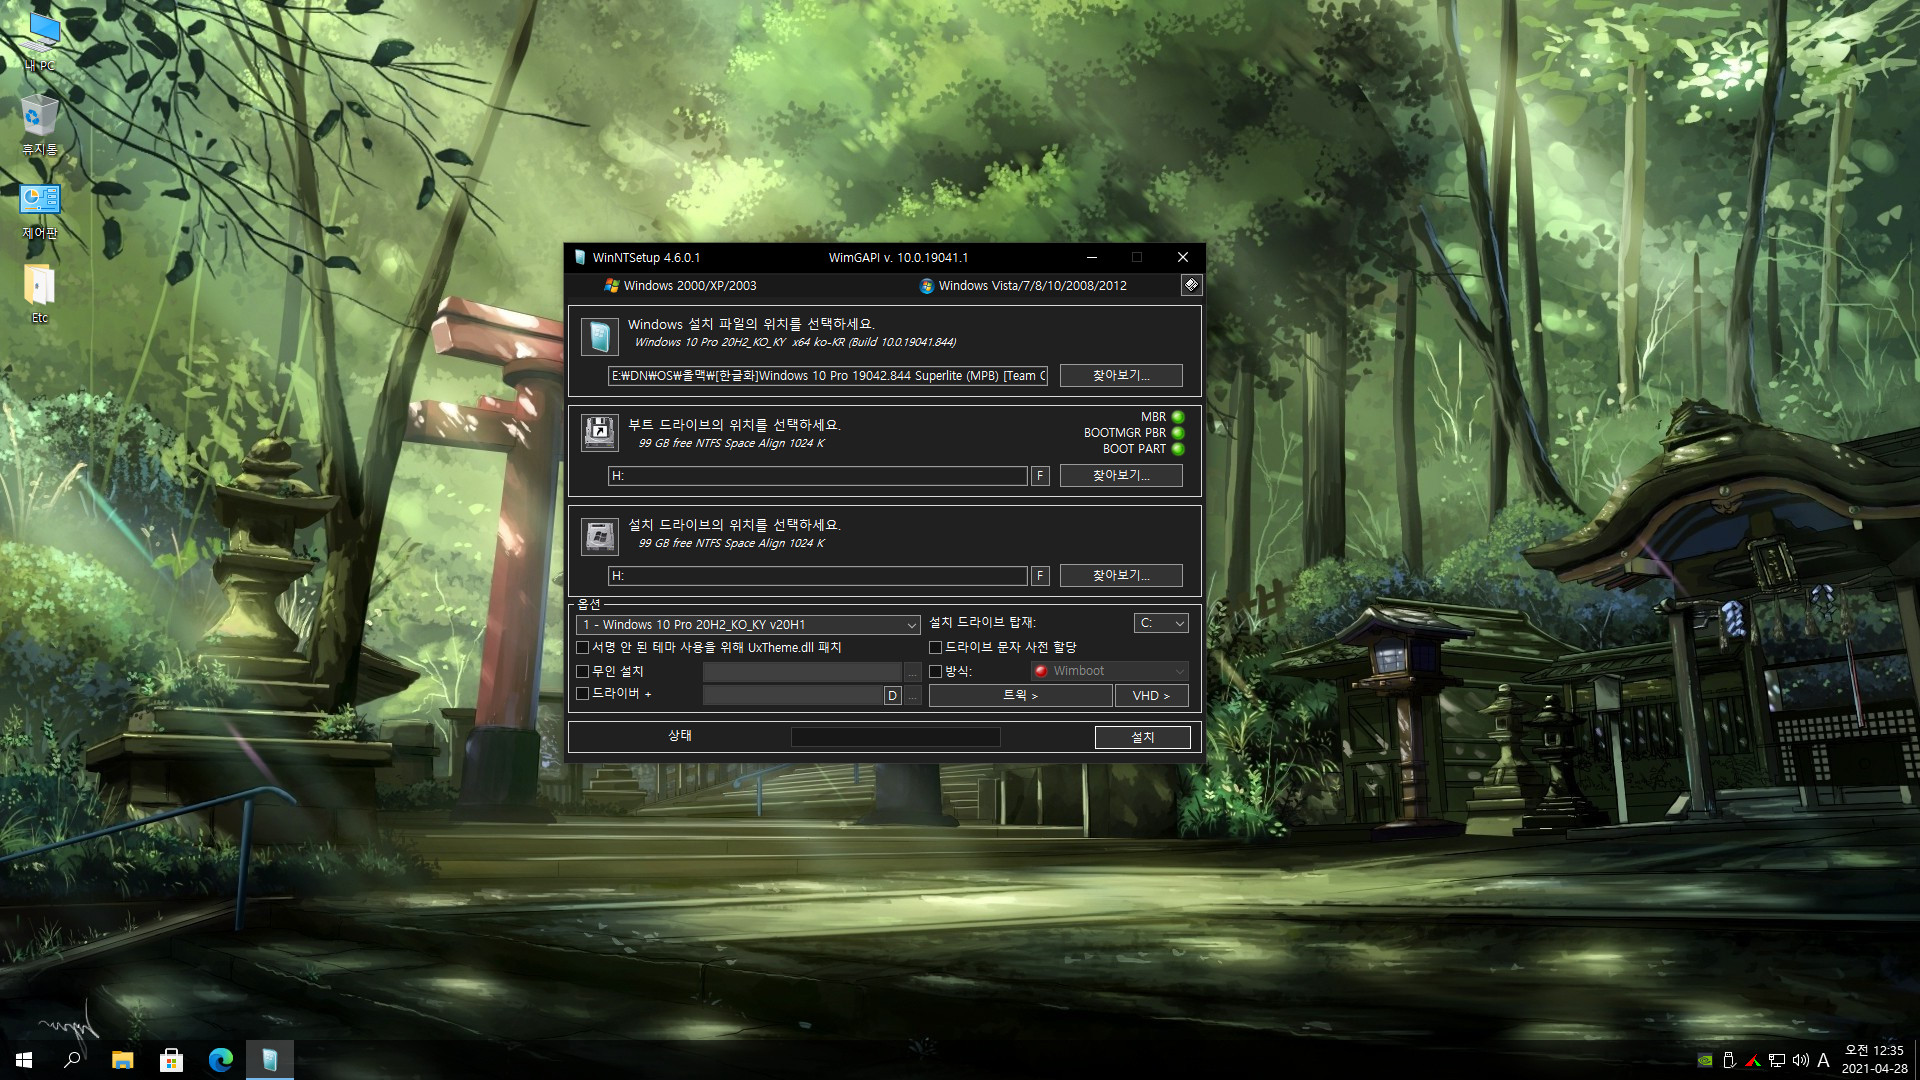Click the WinNTSetup taskbar icon

(269, 1060)
